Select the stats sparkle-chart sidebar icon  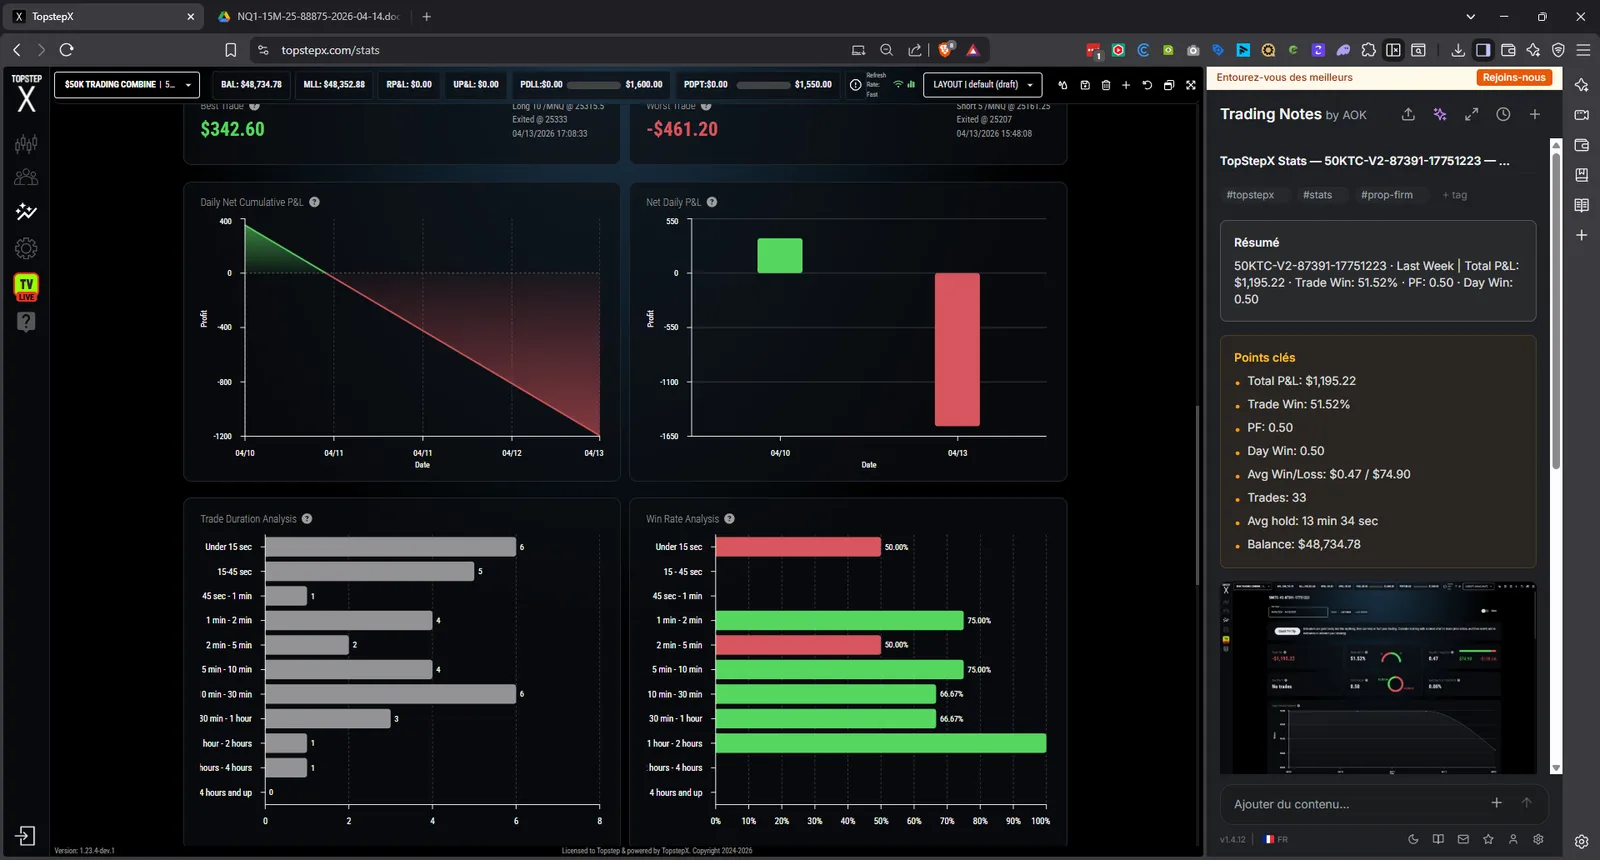[26, 212]
